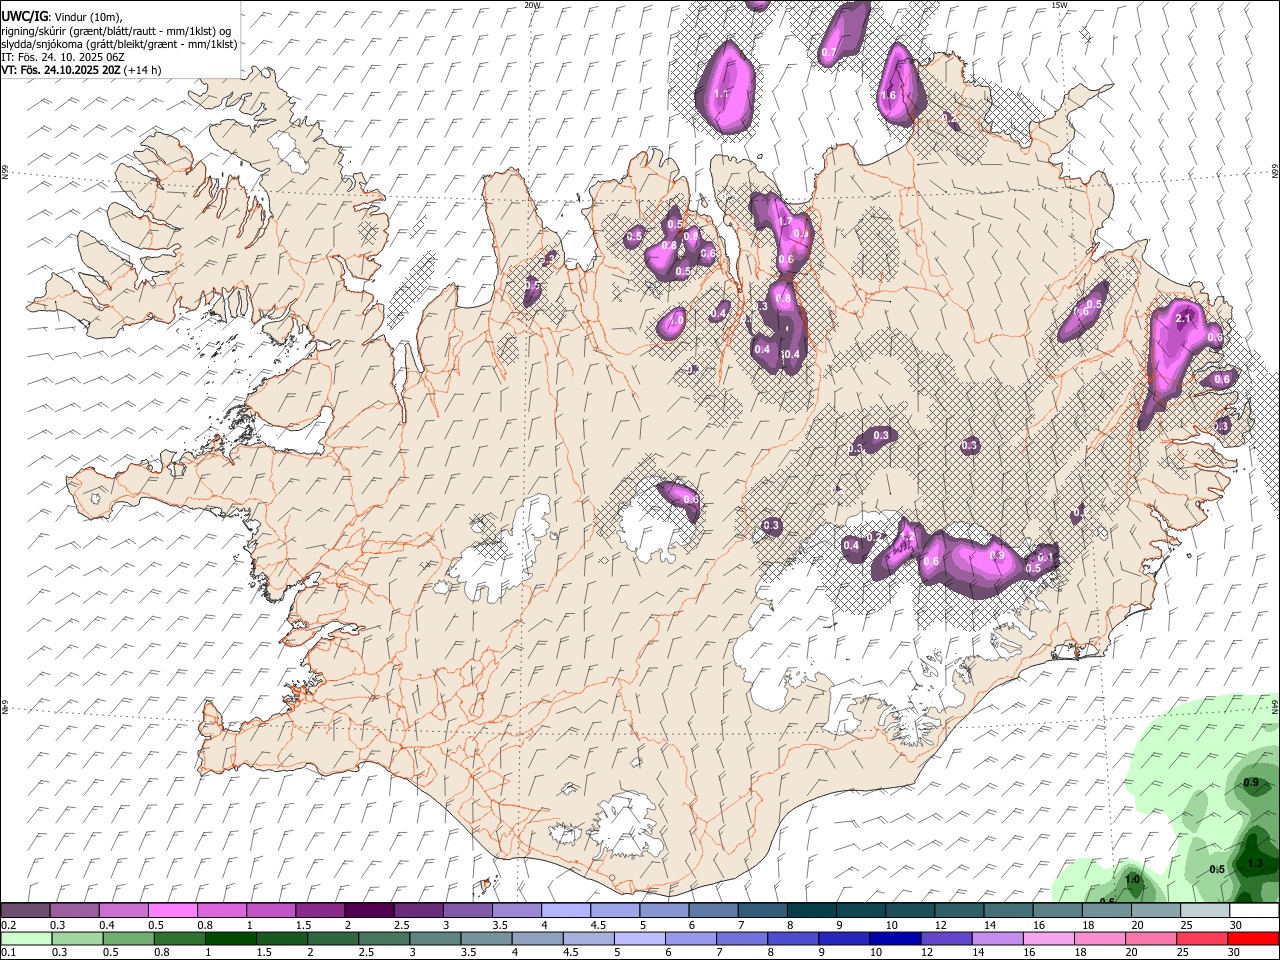The height and width of the screenshot is (960, 1280).
Task: Click the "0.1" label in the green legend row
Action: coord(9,952)
